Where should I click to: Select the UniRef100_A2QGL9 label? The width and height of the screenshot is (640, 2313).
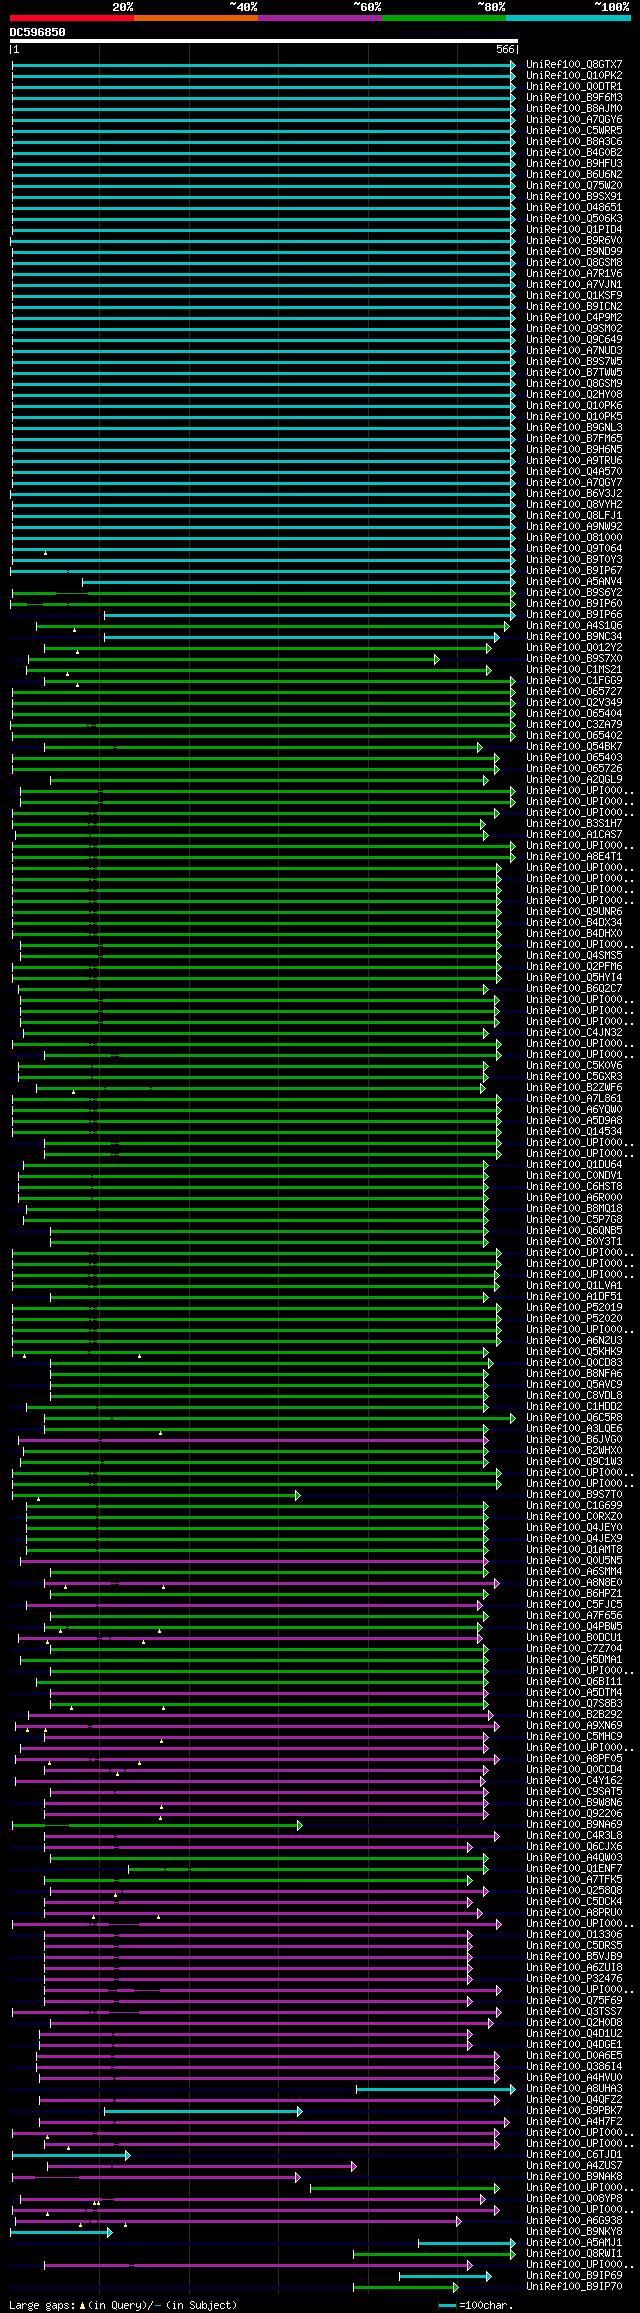point(574,780)
